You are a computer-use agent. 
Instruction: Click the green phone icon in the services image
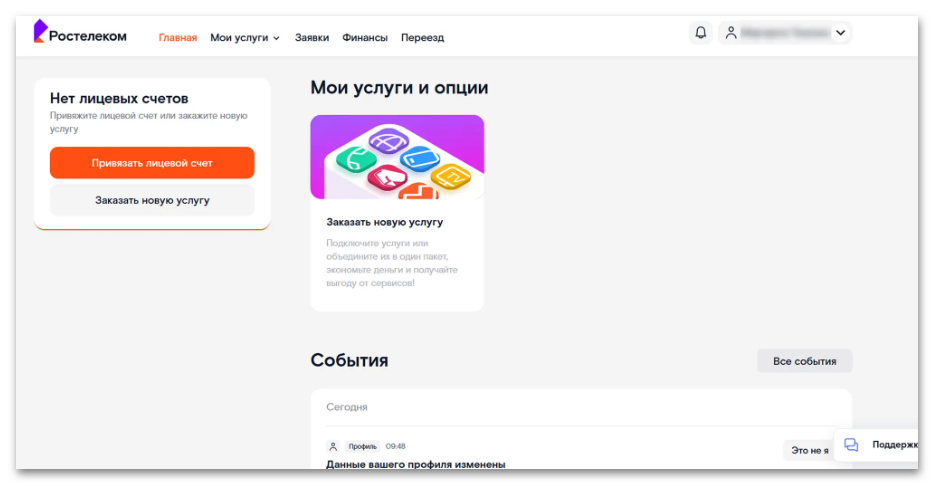click(x=356, y=159)
